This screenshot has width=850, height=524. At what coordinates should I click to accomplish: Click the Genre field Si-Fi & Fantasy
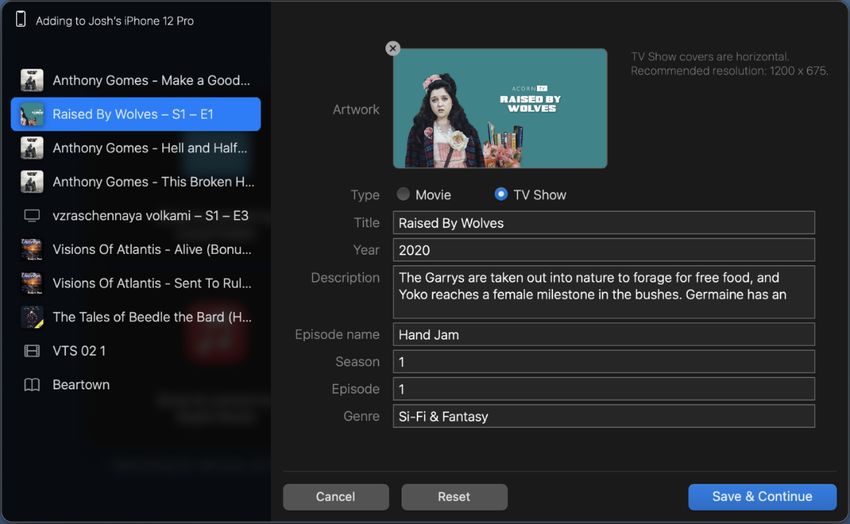[603, 416]
